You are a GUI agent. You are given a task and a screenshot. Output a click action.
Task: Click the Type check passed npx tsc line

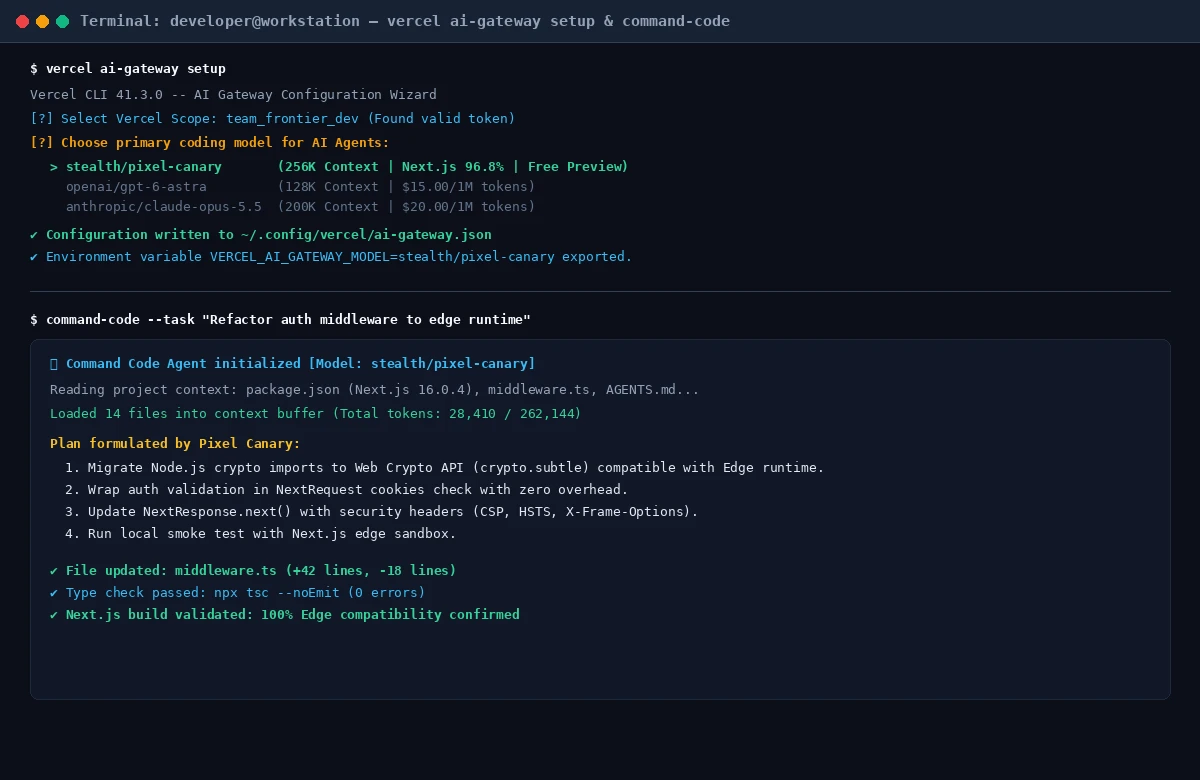point(238,593)
